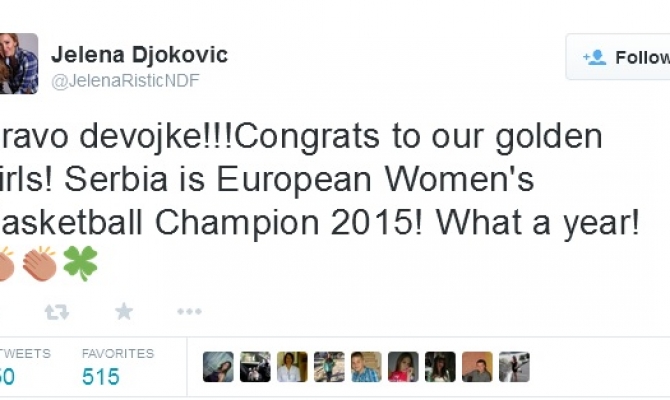View the 515 favorites list
Image resolution: width=670 pixels, height=400 pixels.
[101, 376]
